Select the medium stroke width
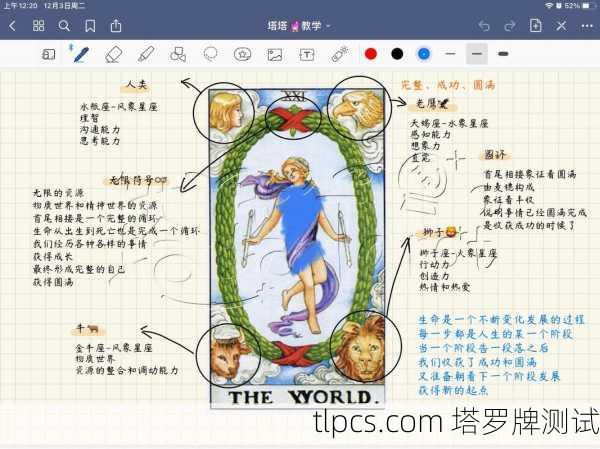 point(476,54)
